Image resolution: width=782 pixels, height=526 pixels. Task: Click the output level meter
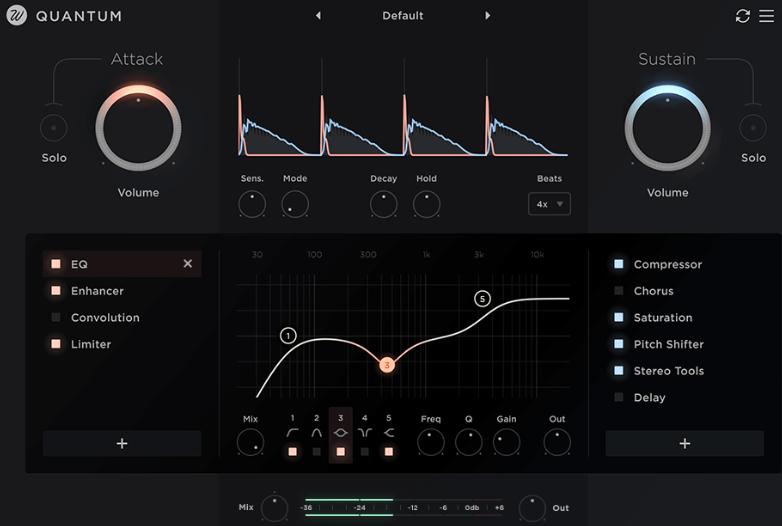click(402, 507)
